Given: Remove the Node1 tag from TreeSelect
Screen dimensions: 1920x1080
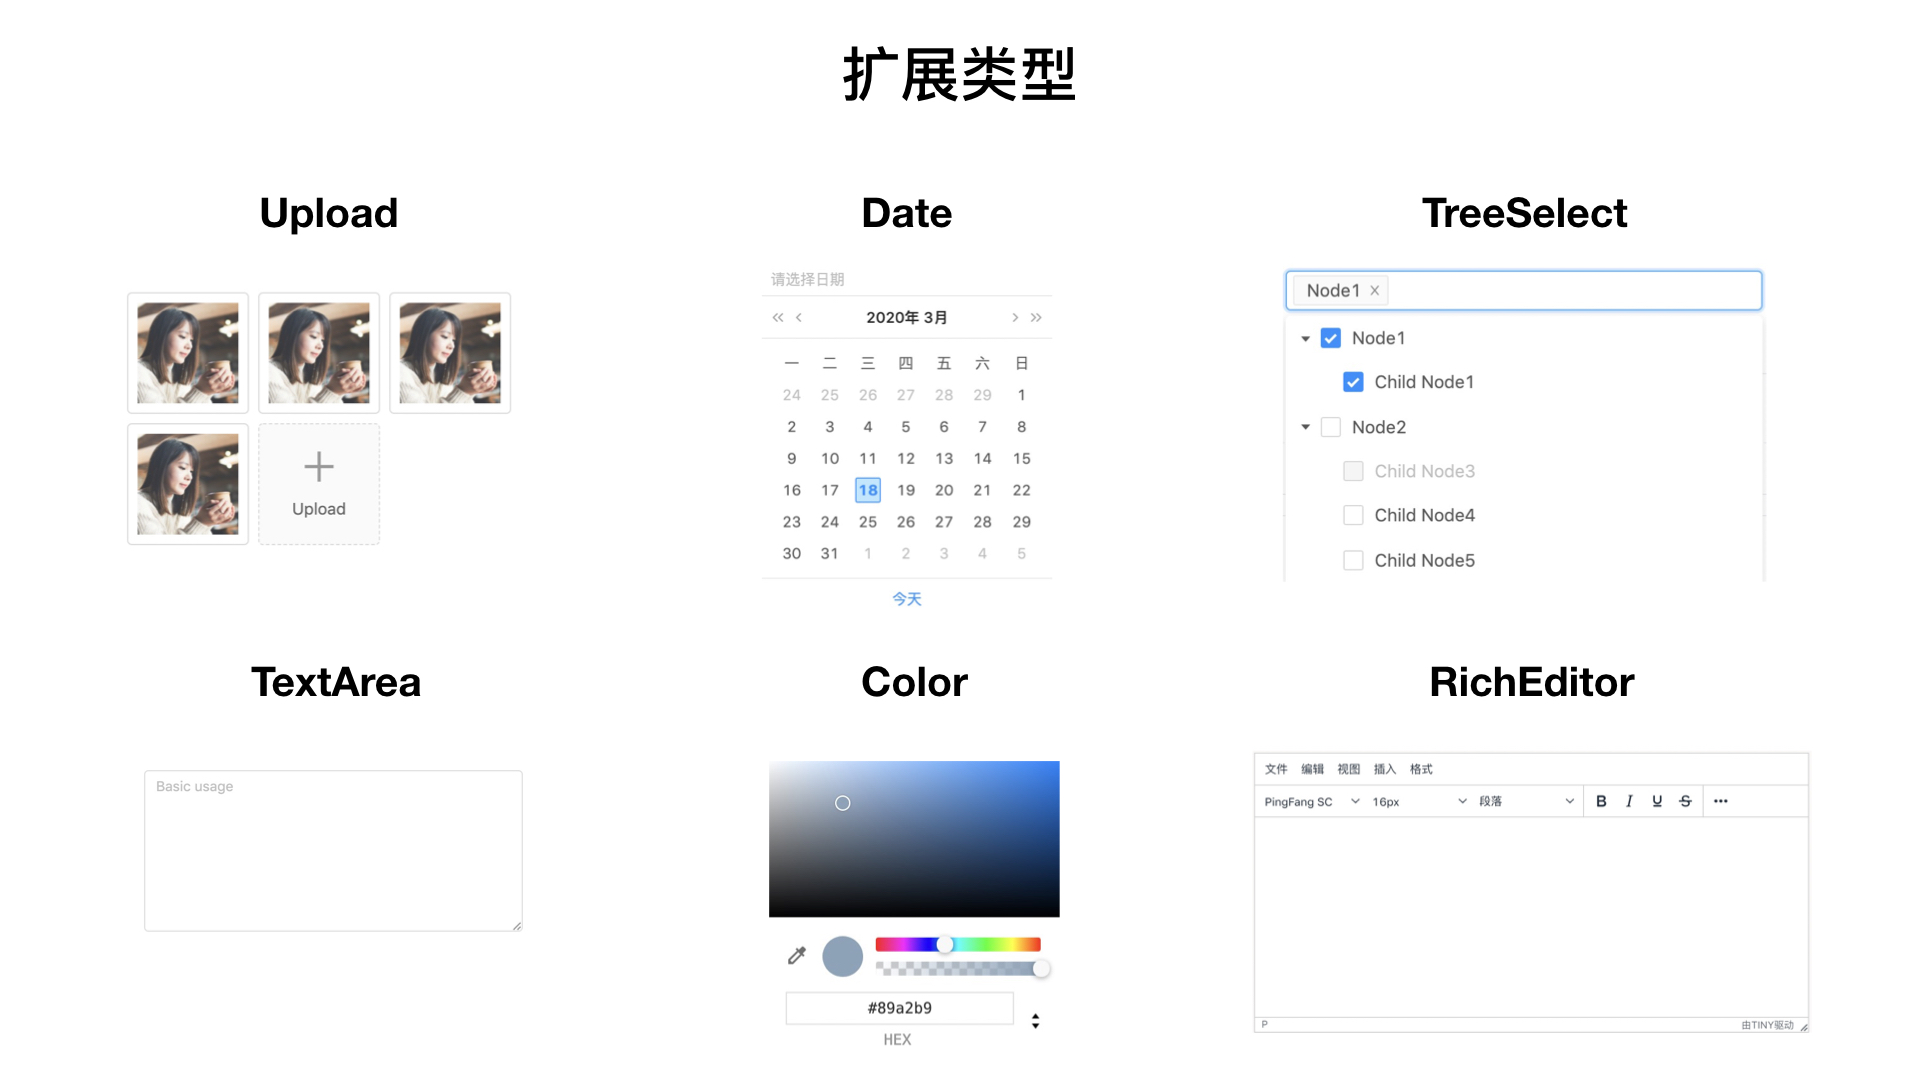Looking at the screenshot, I should pyautogui.click(x=1375, y=290).
